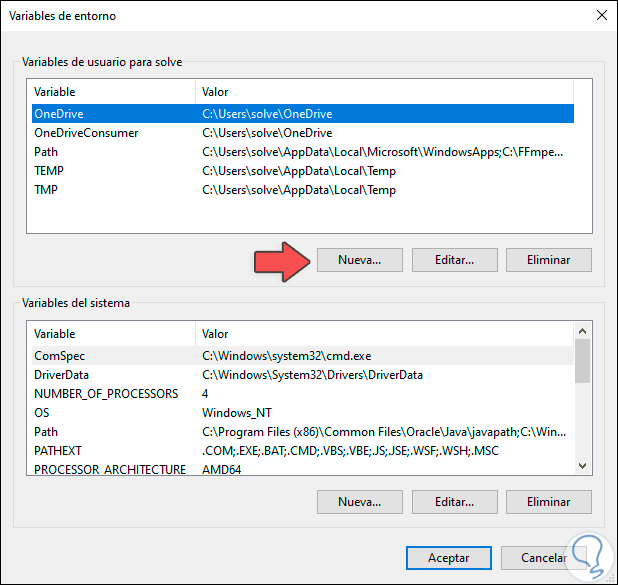Click Eliminar button for user variables
The width and height of the screenshot is (618, 585).
click(549, 260)
